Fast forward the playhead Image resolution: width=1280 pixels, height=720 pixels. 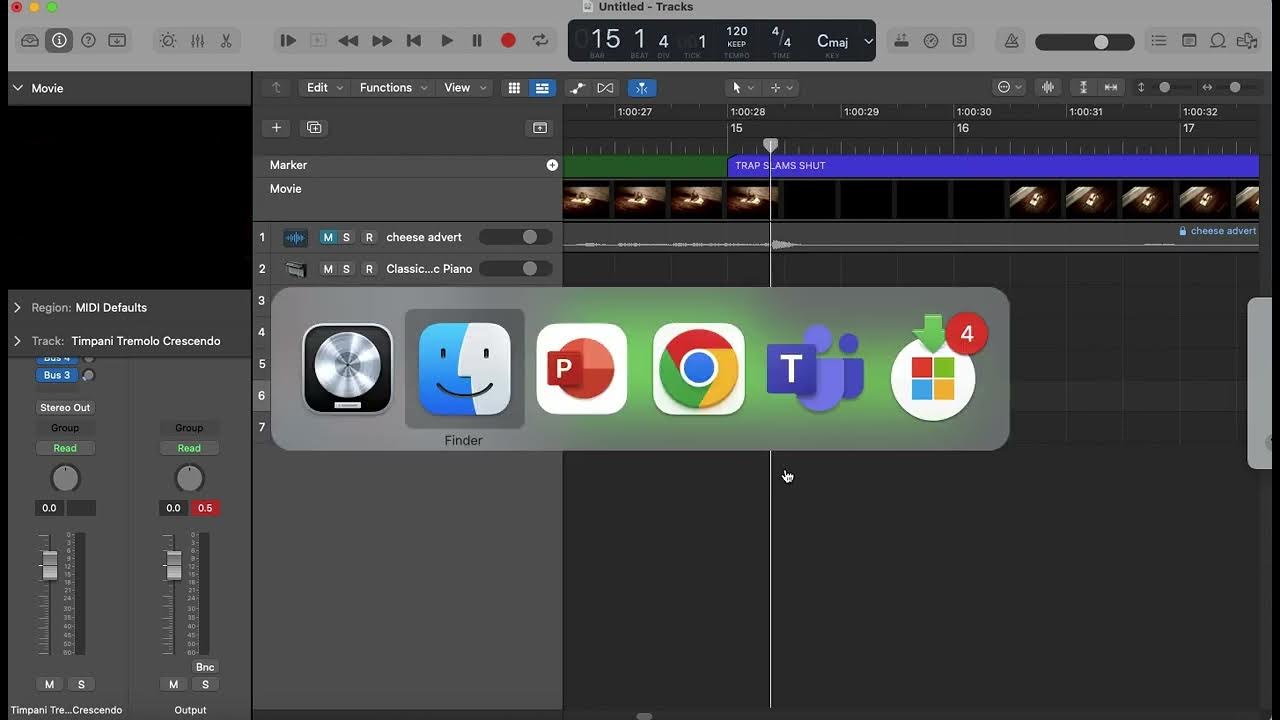[x=381, y=41]
